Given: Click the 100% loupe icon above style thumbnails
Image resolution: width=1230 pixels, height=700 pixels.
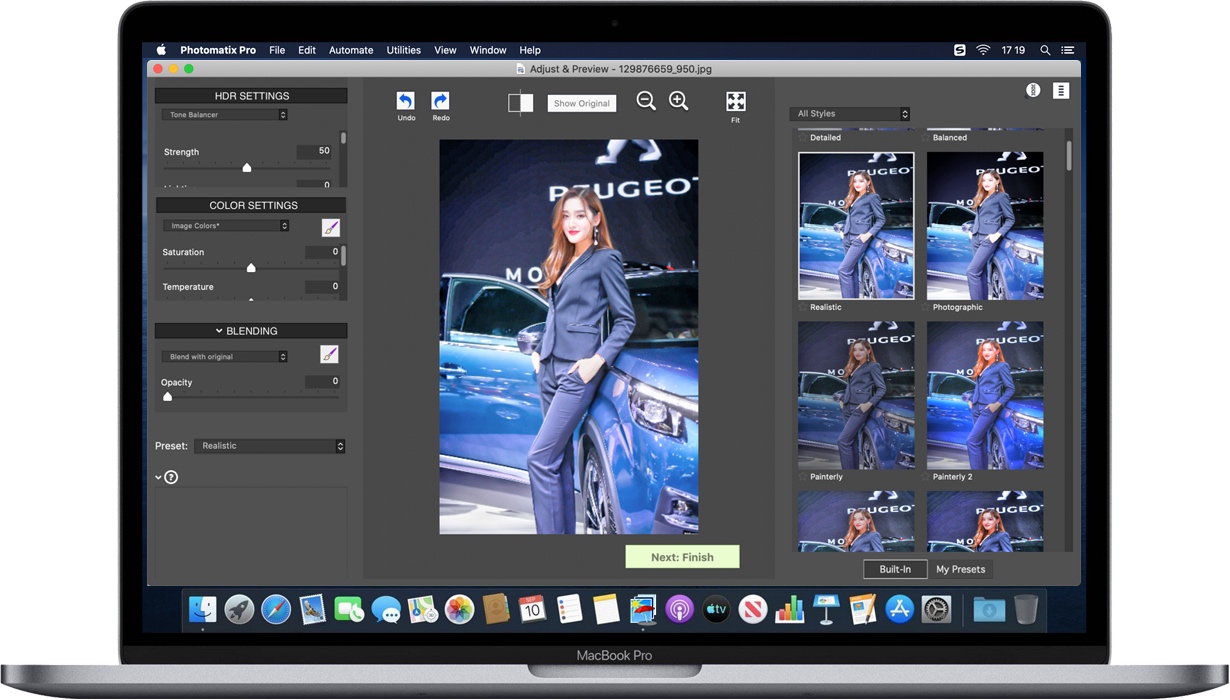Looking at the screenshot, I should coord(1032,90).
